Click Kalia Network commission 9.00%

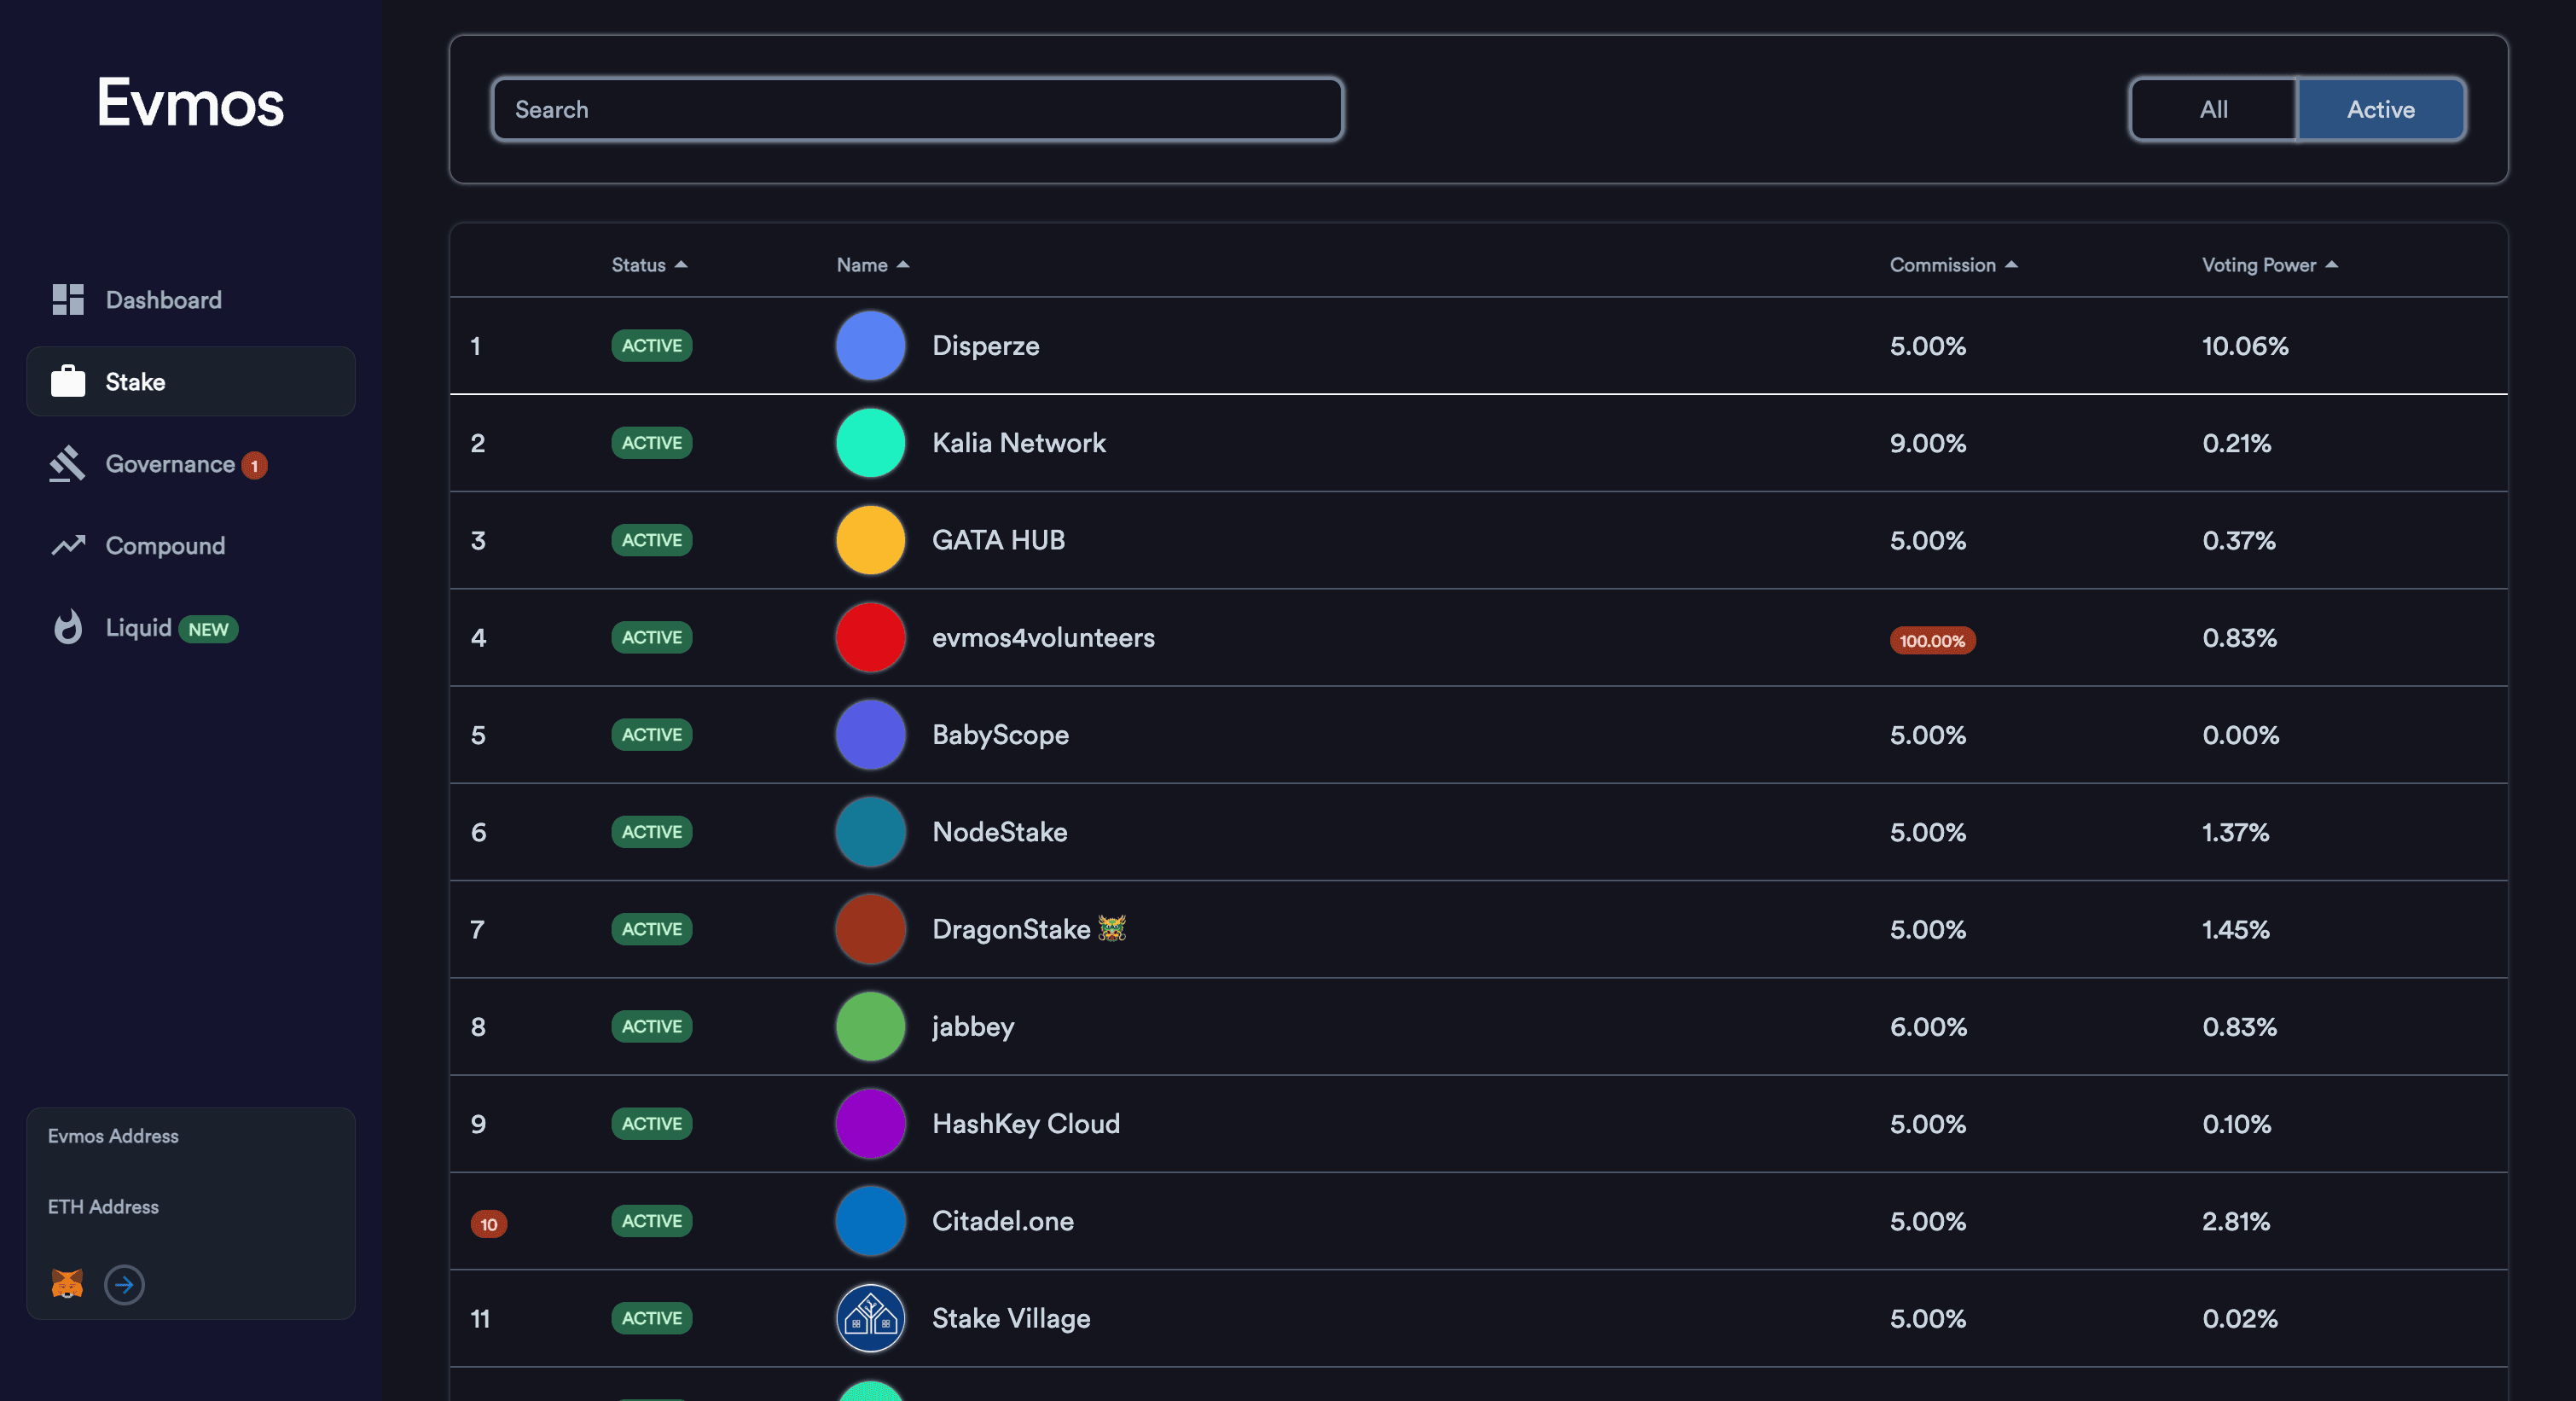[1927, 442]
